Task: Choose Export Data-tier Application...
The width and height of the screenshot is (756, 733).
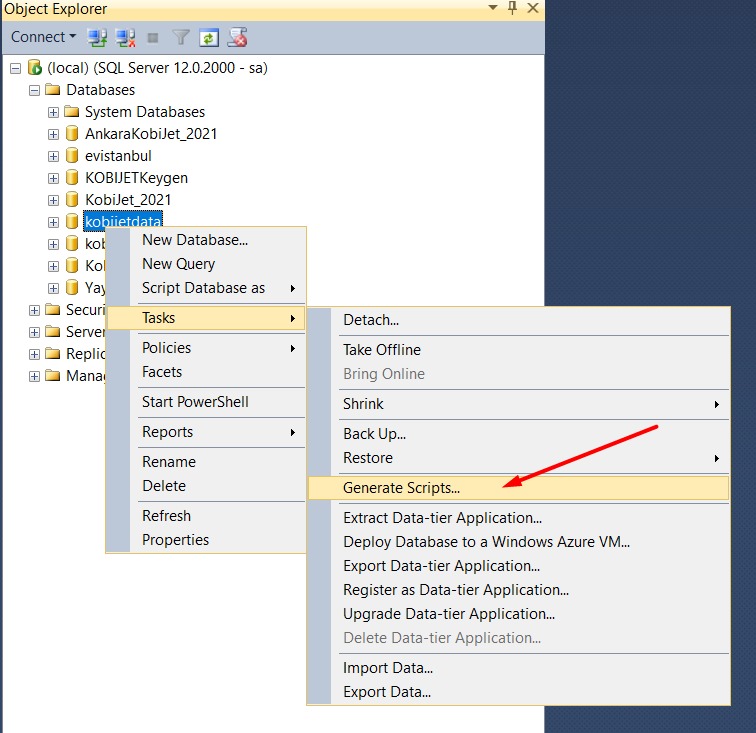Action: (x=518, y=566)
